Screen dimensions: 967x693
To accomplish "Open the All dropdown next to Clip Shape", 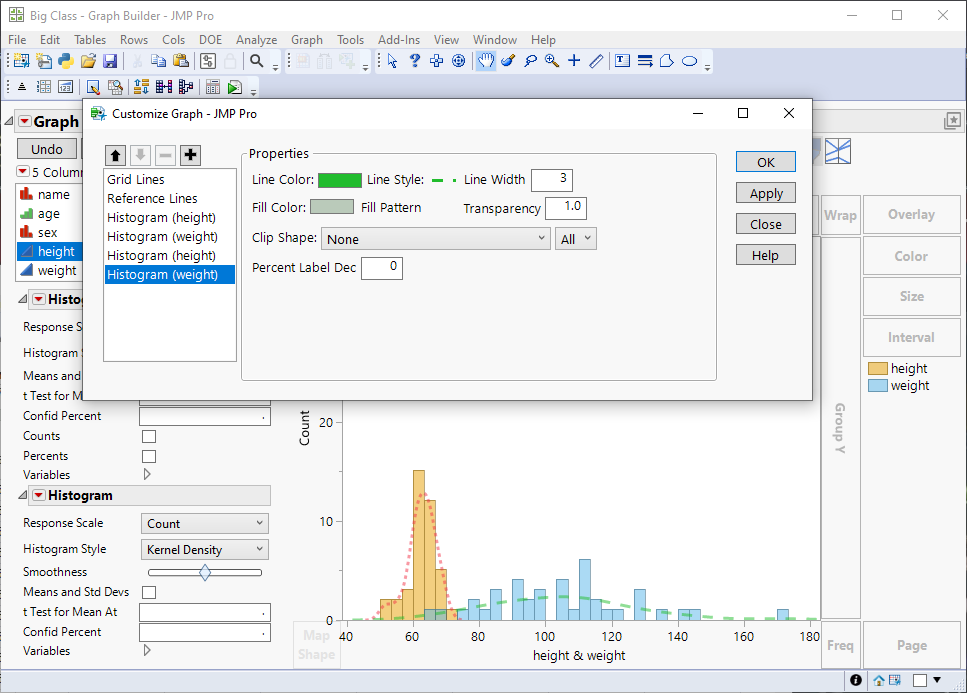I will coord(576,239).
